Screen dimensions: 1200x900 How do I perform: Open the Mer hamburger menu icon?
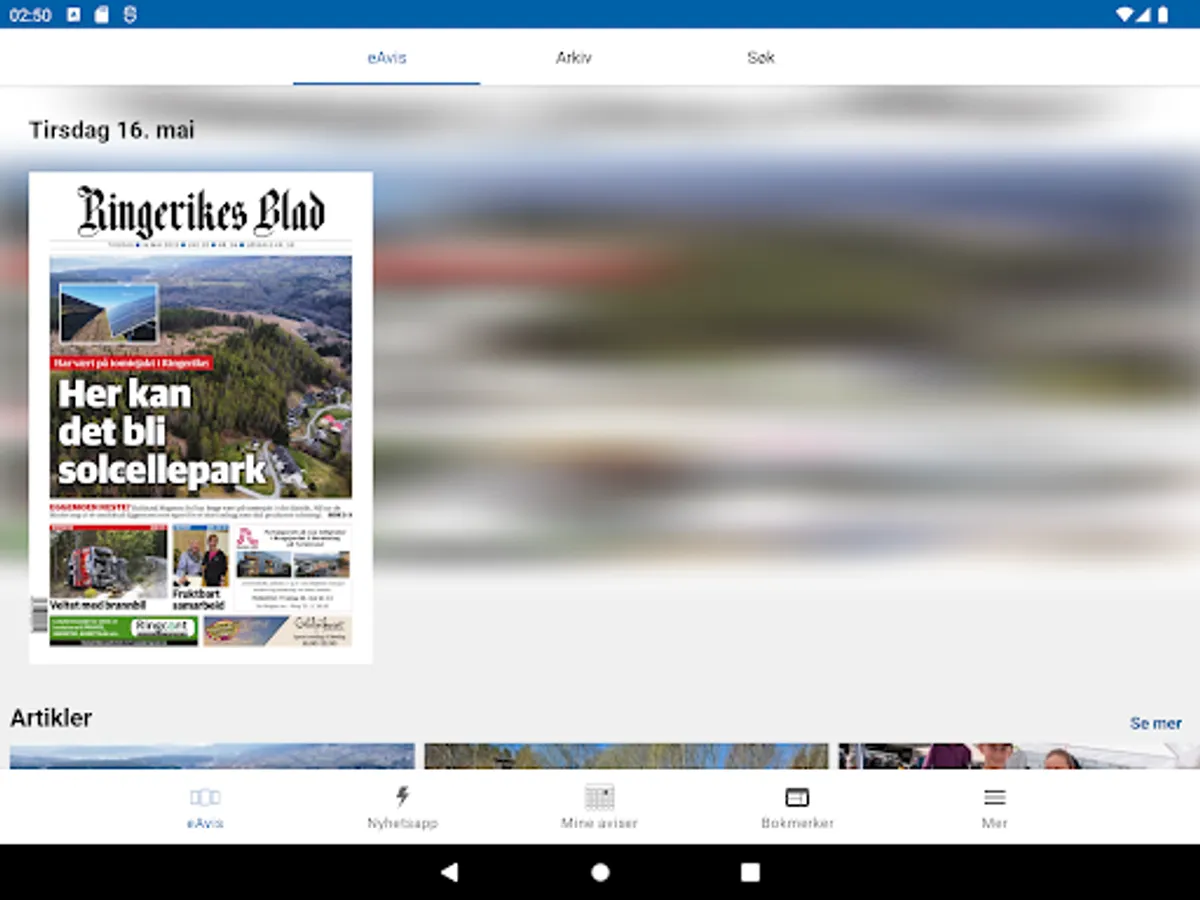coord(994,797)
